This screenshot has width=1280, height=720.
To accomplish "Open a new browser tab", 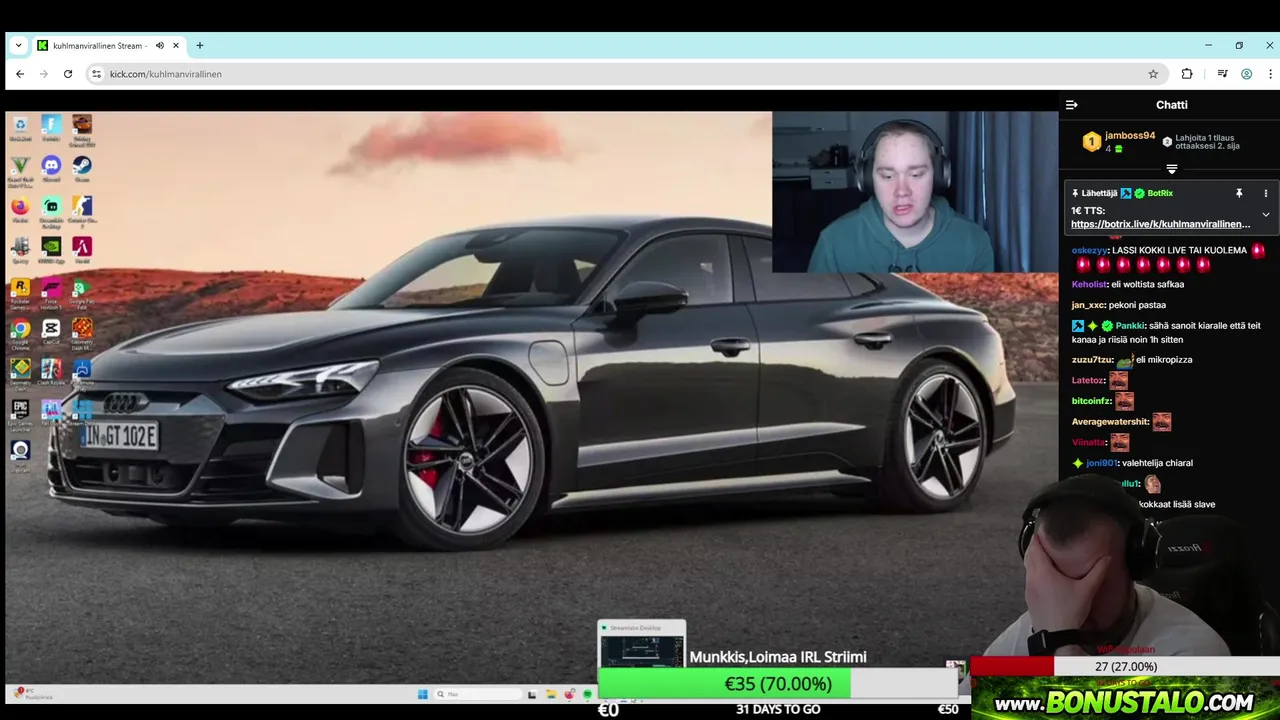I will click(x=200, y=46).
